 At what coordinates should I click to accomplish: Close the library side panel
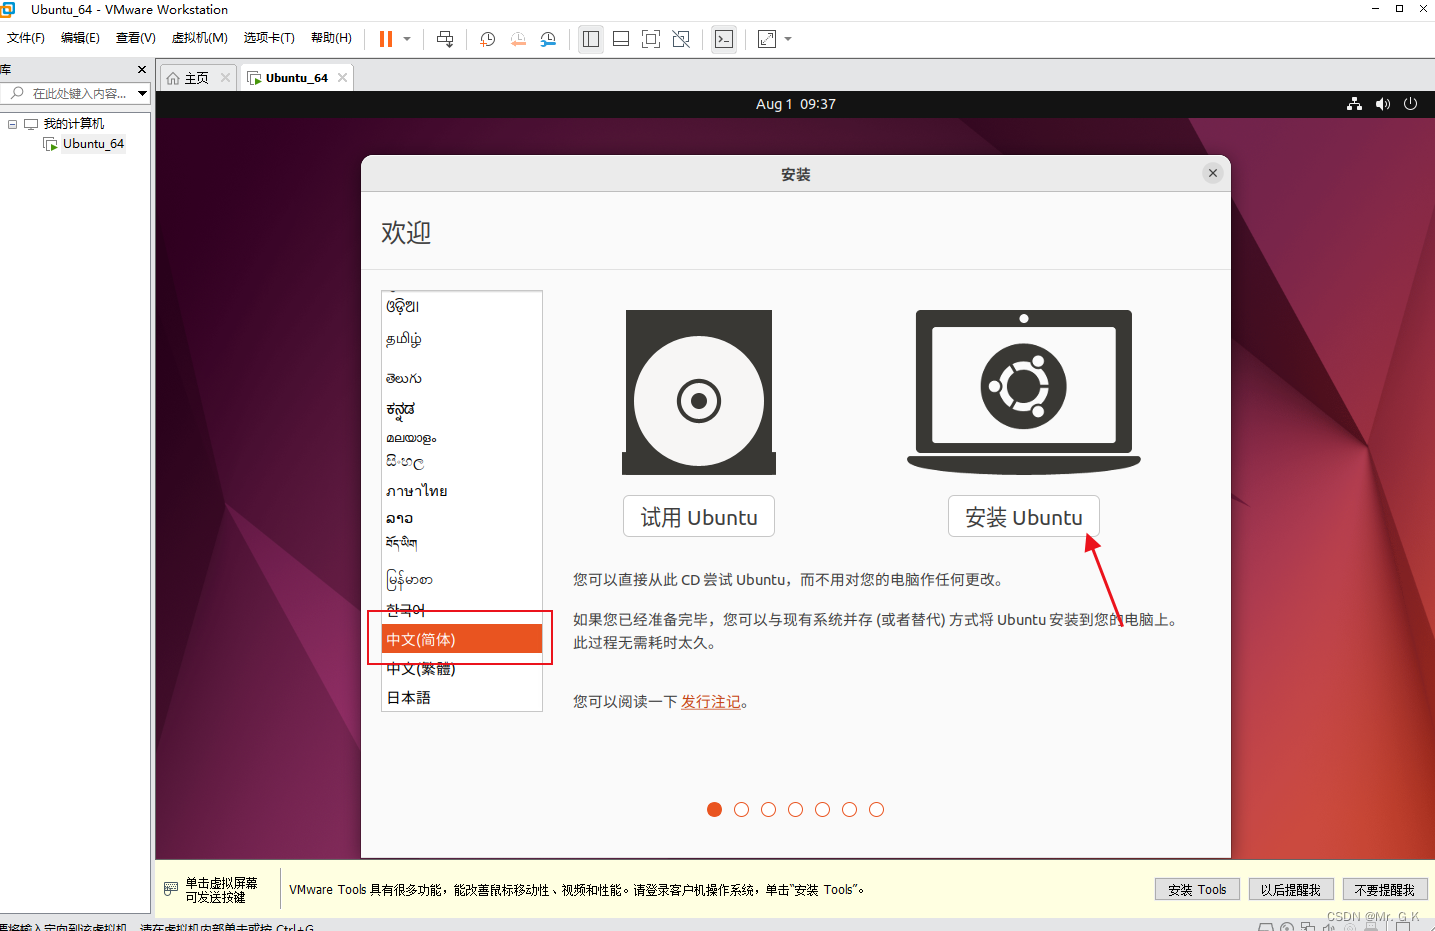coord(142,70)
